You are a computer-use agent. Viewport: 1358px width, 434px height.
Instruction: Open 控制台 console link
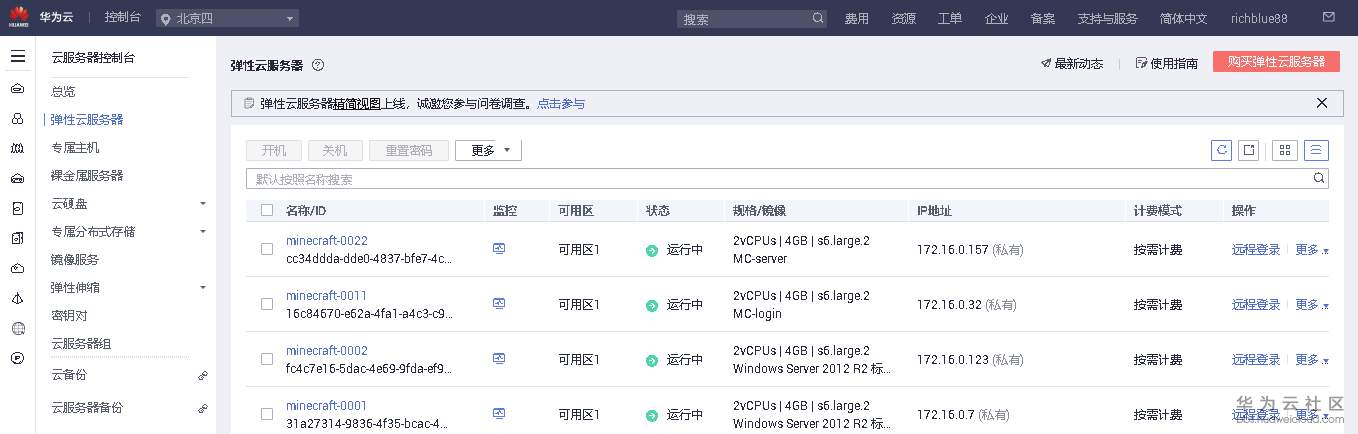tap(123, 18)
